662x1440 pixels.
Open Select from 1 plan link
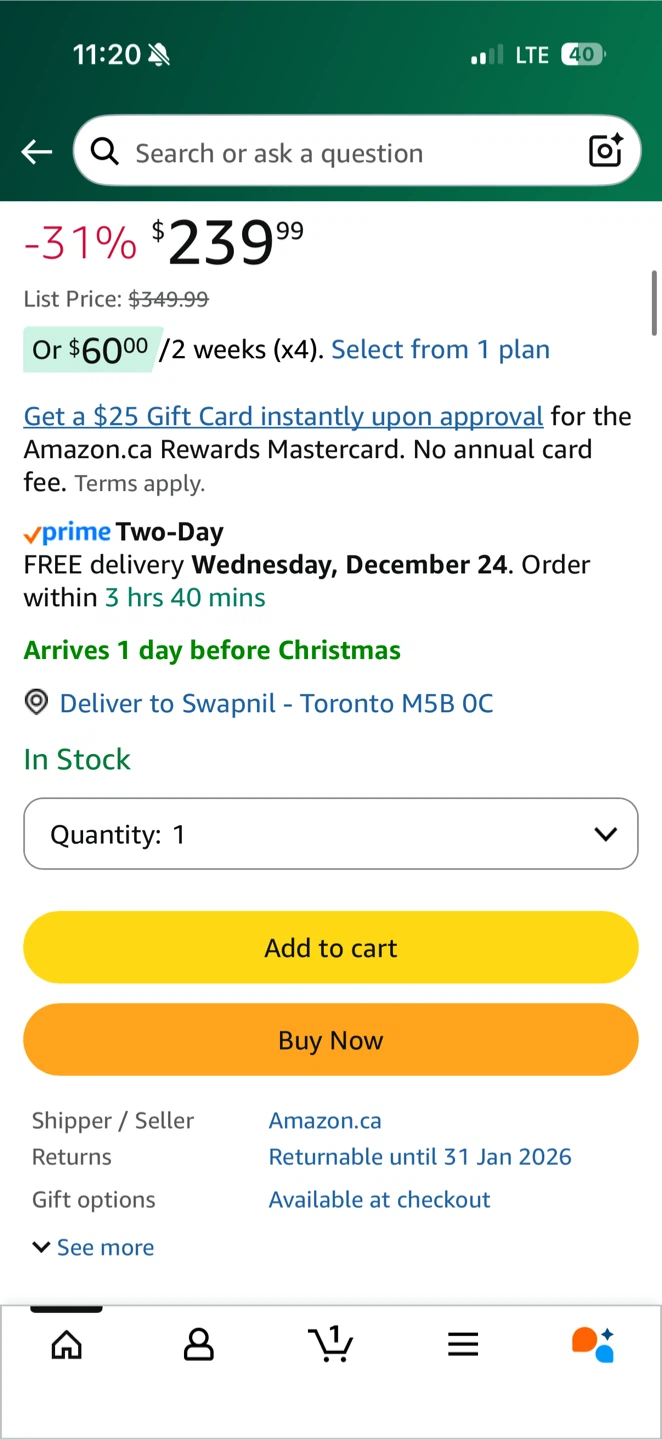click(440, 349)
